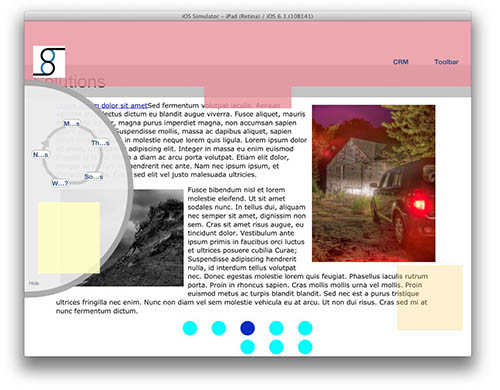Select the first cyan page dot in top row
Screen dimensions: 500x390
[x=190, y=328]
